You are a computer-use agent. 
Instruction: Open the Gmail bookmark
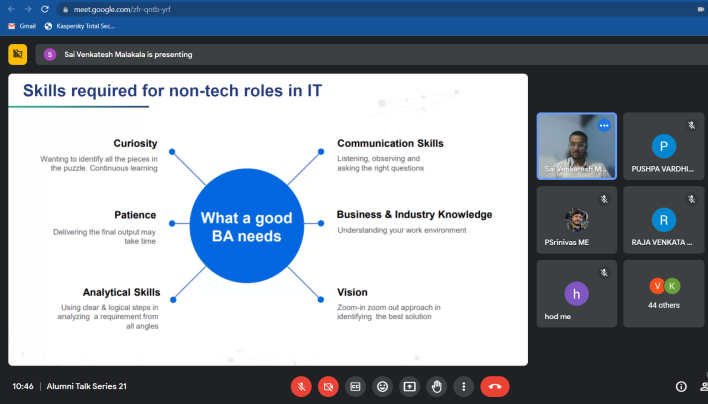[x=21, y=26]
